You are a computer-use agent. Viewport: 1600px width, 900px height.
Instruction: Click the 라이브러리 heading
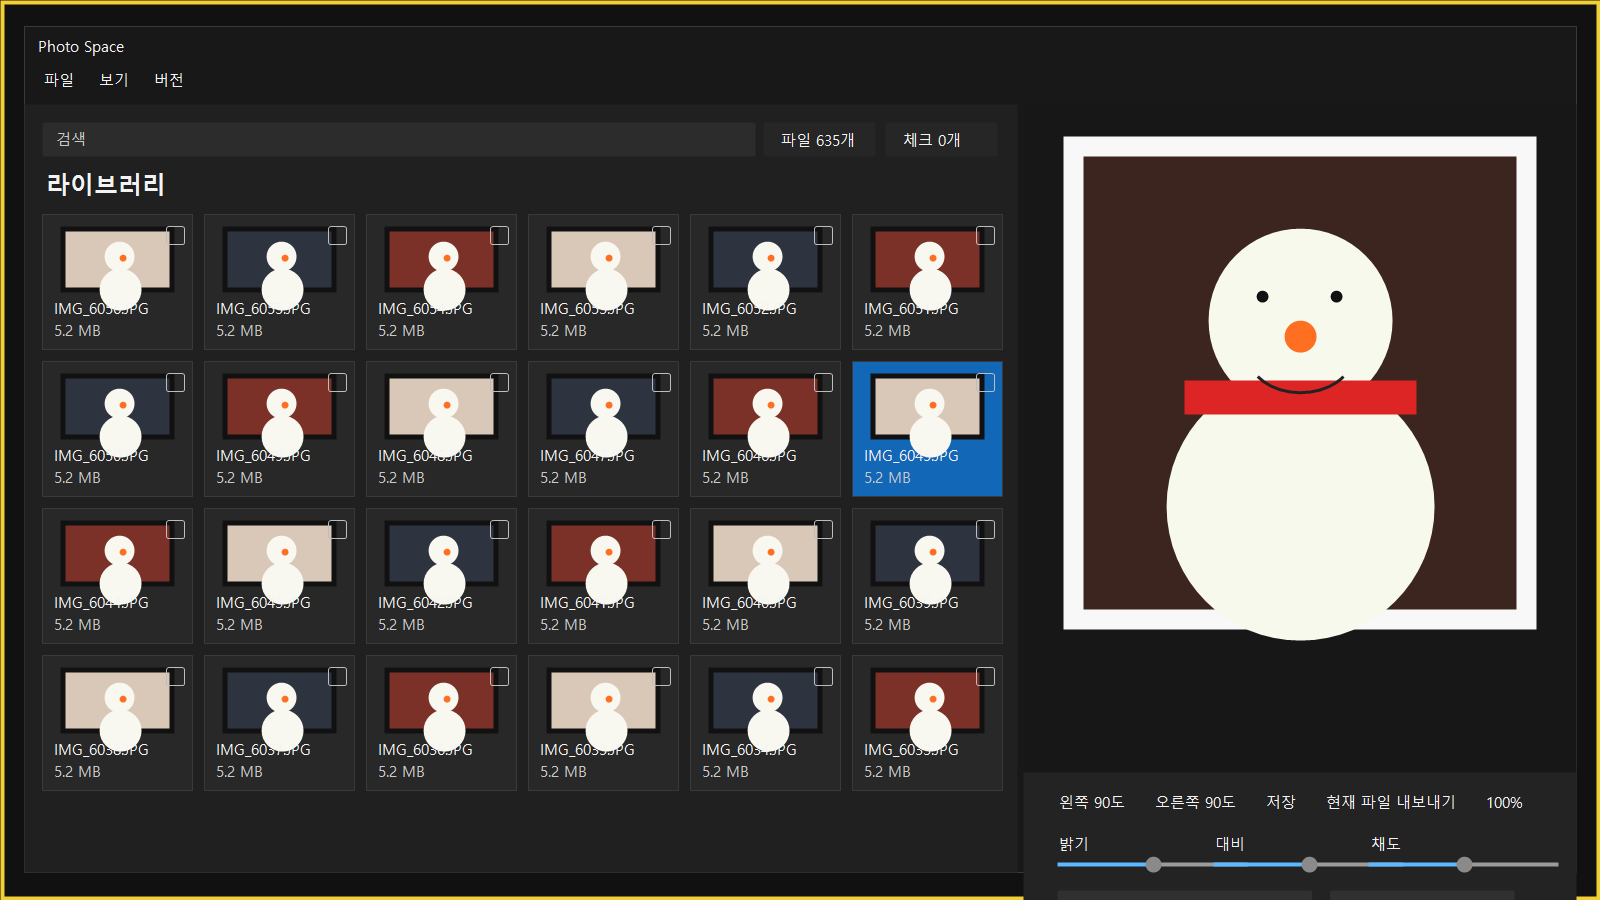(105, 184)
